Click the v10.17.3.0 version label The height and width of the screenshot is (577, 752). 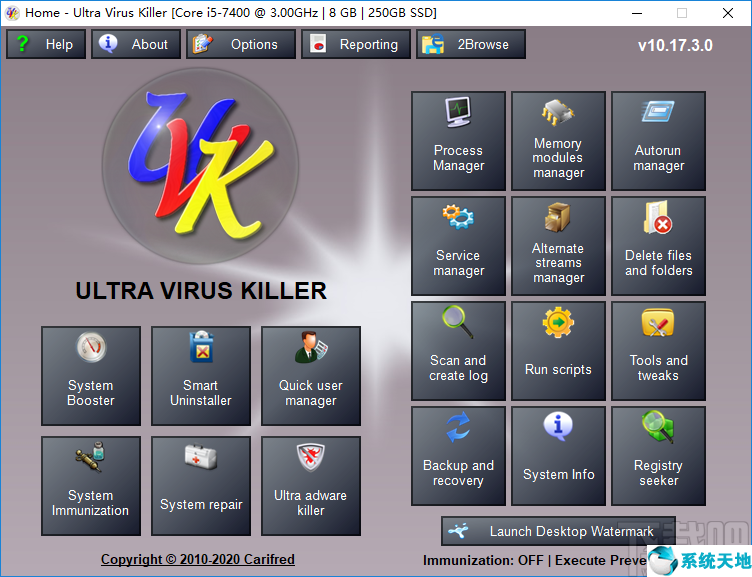[x=675, y=46]
